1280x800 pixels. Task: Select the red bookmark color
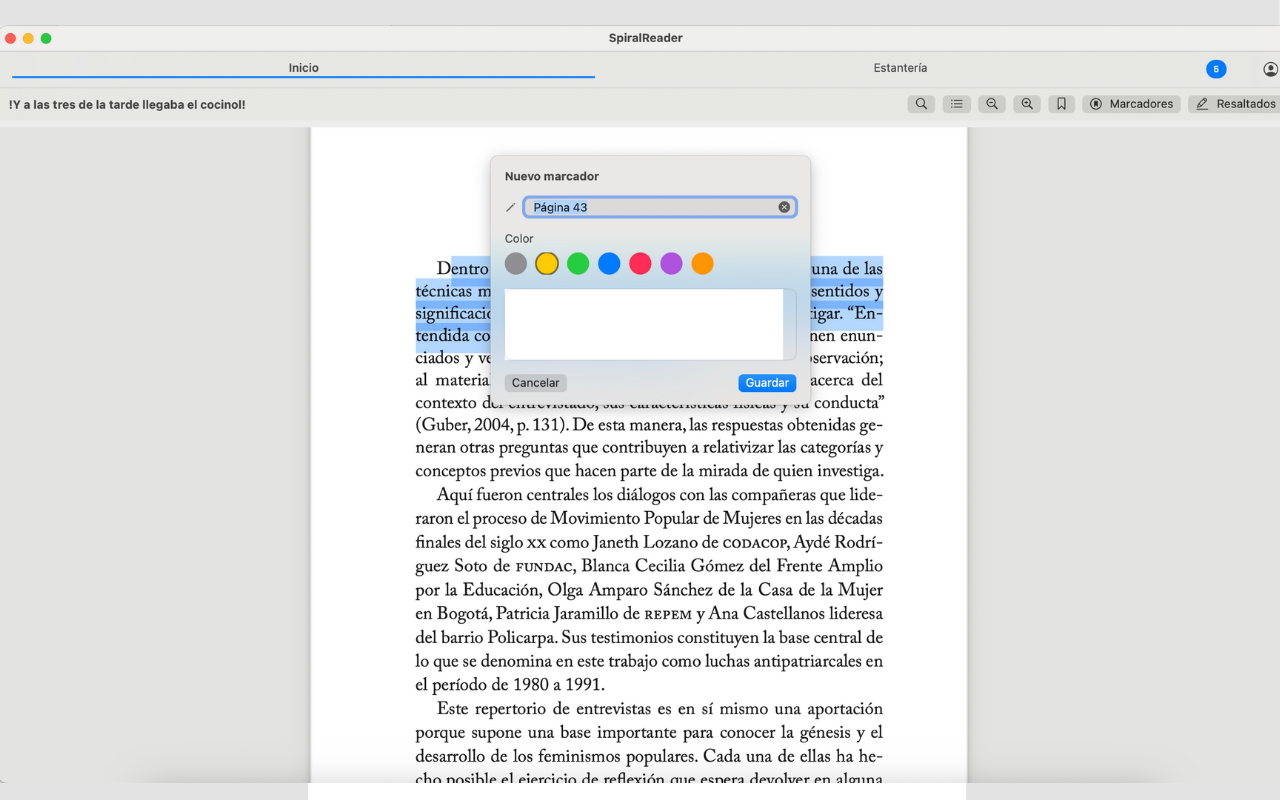click(640, 263)
